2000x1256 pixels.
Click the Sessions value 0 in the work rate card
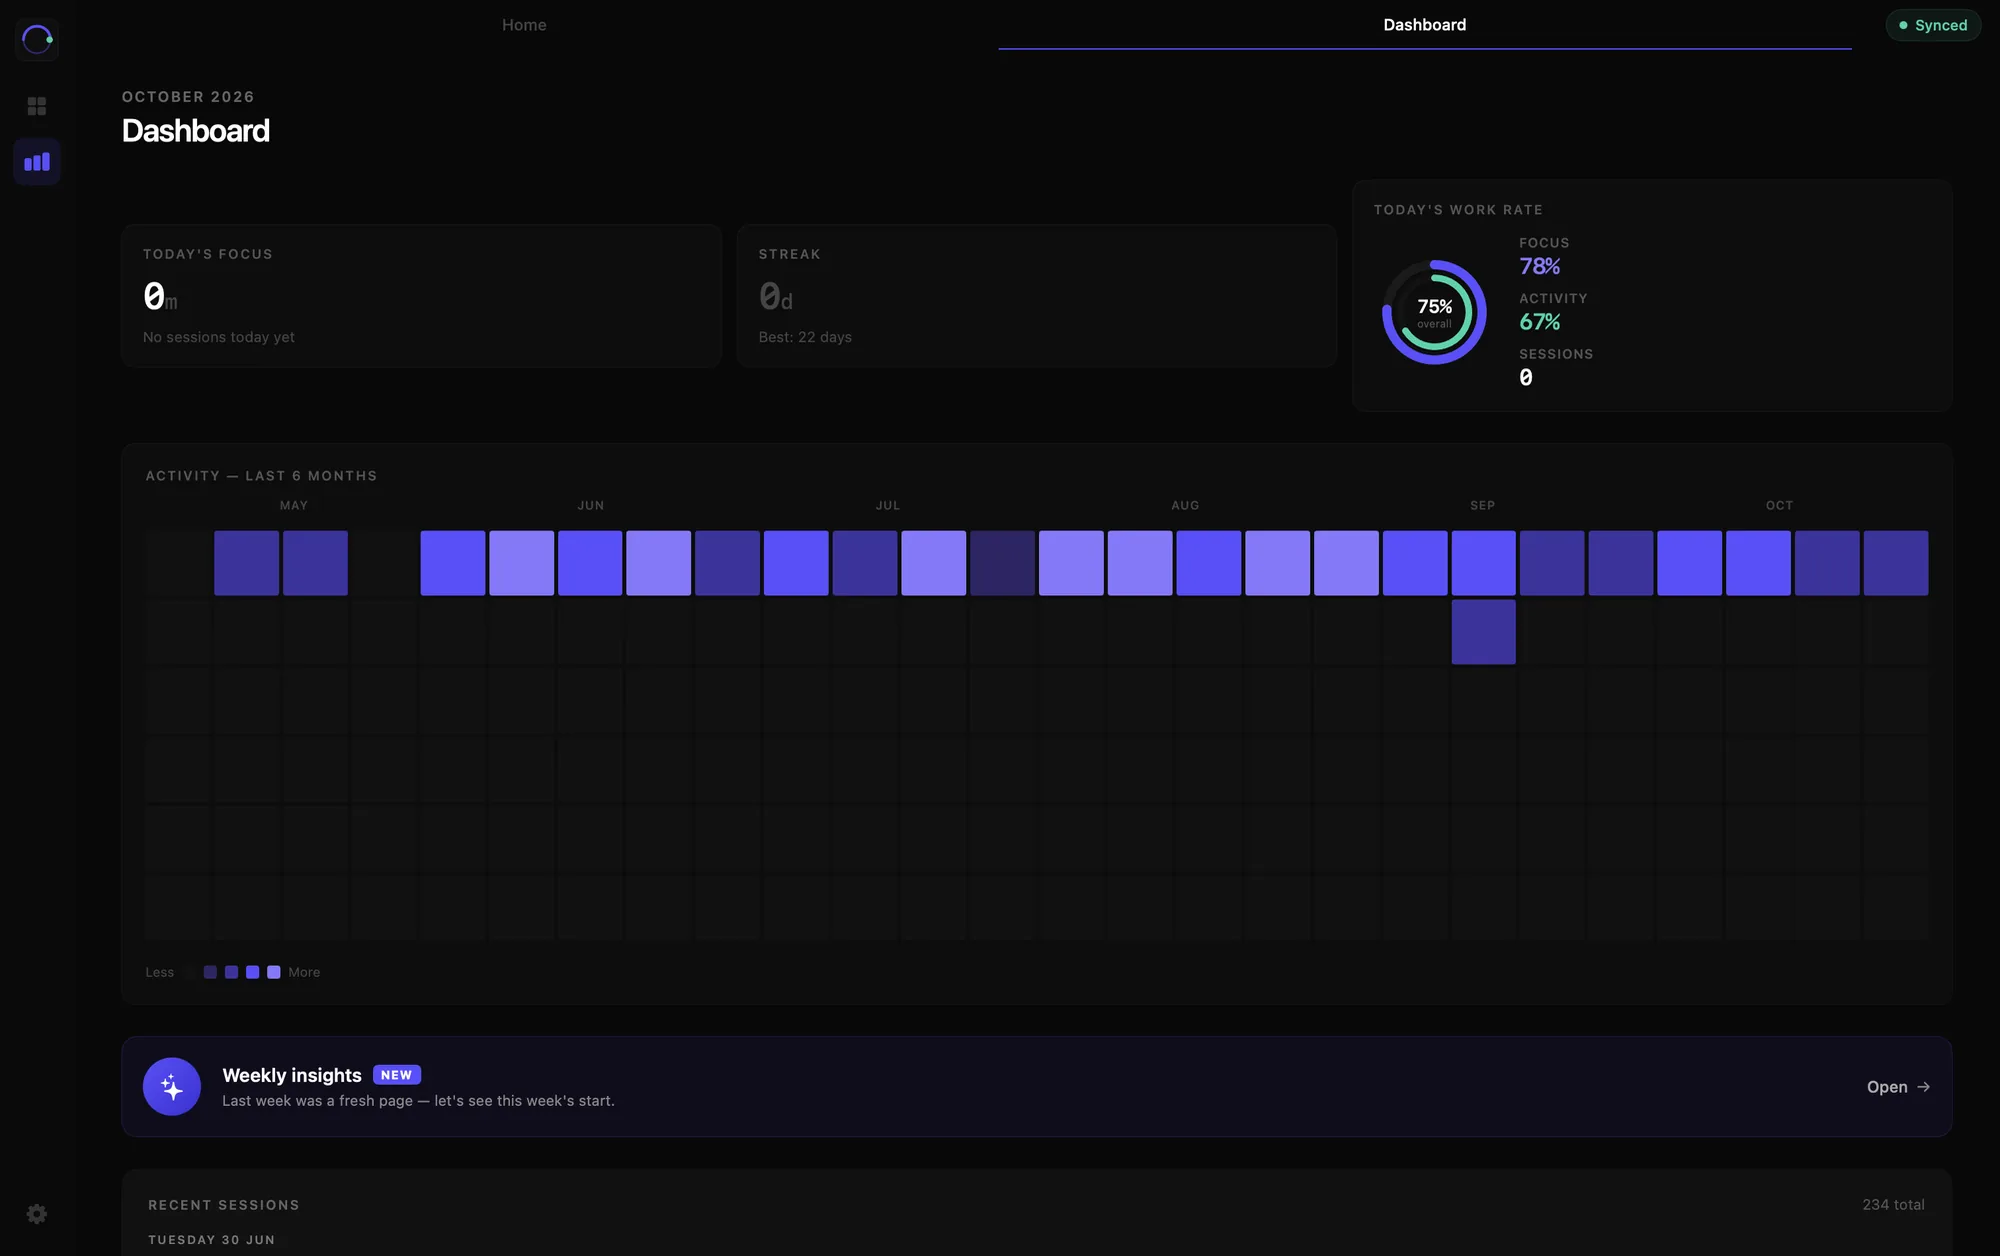(1526, 378)
